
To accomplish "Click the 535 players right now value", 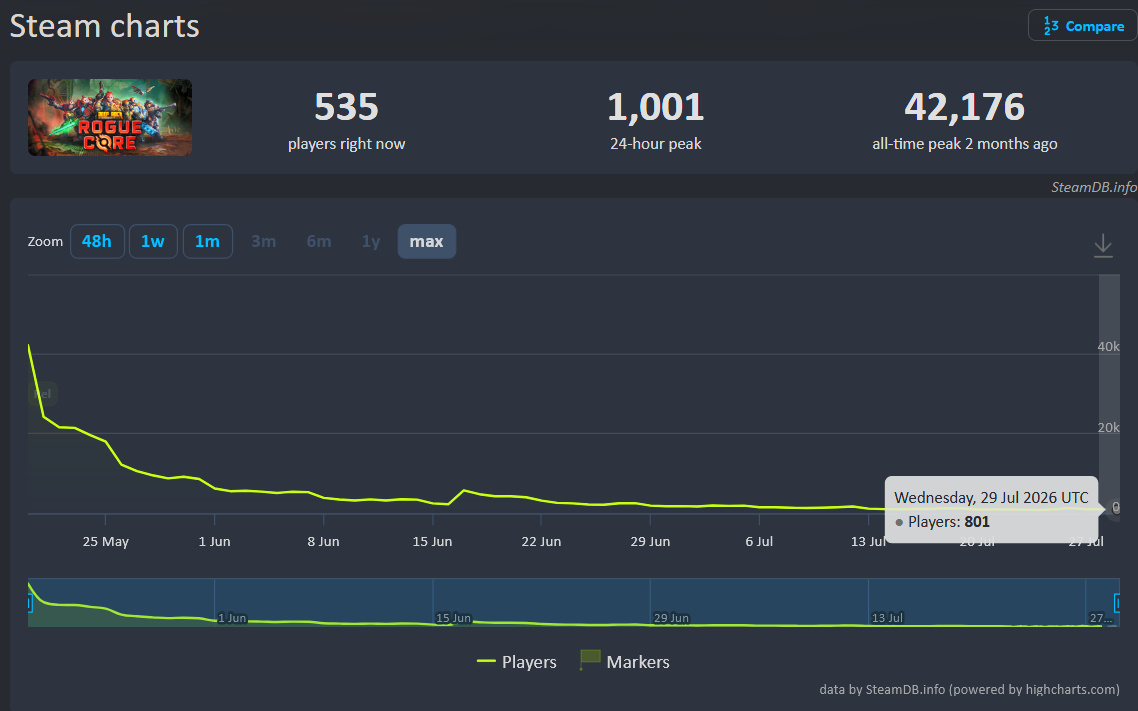I will [346, 107].
